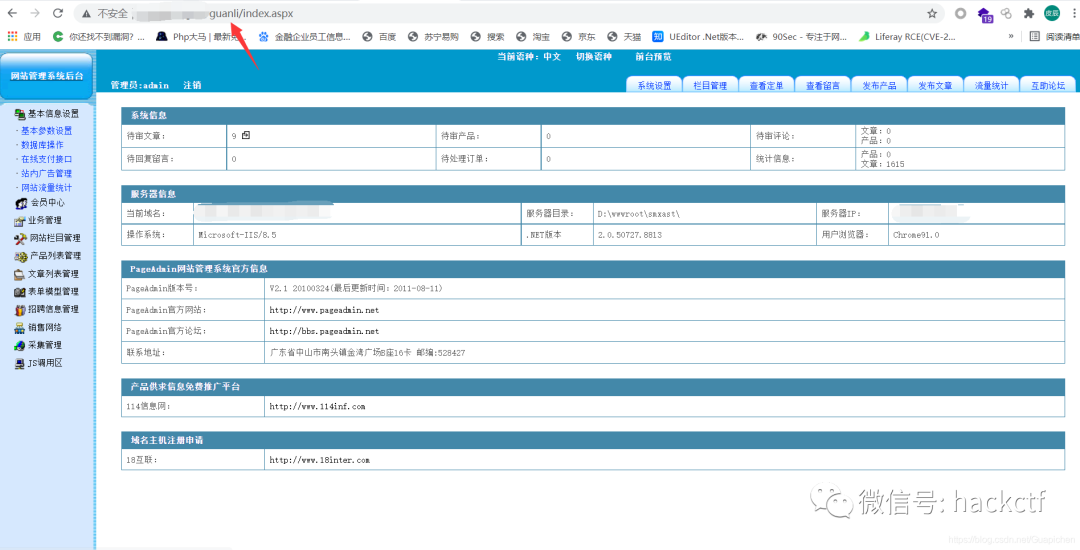Image resolution: width=1080 pixels, height=550 pixels.
Task: Open the UEditor .Net版本 bookmark
Action: coord(698,36)
